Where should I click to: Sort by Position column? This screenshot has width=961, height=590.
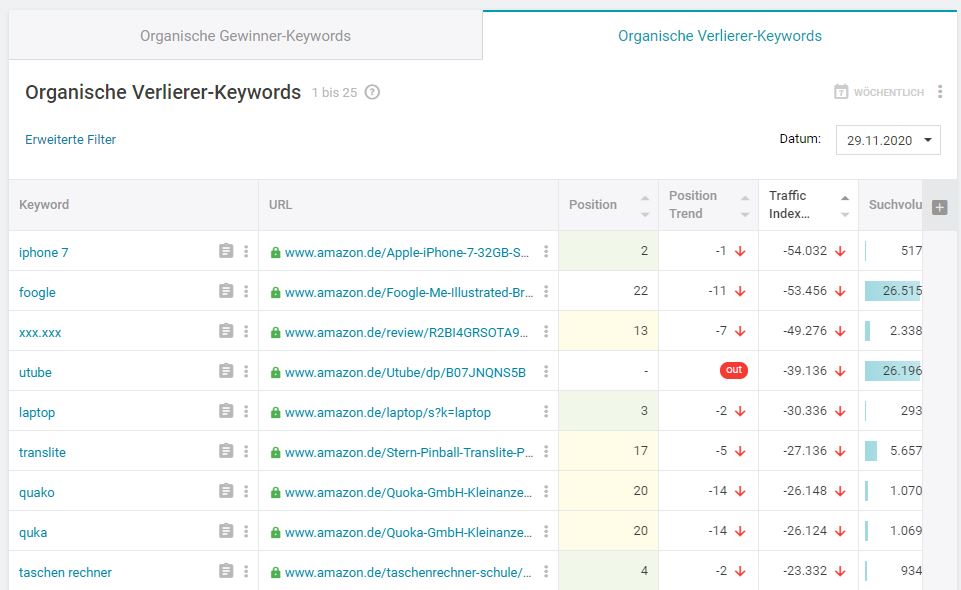[645, 206]
